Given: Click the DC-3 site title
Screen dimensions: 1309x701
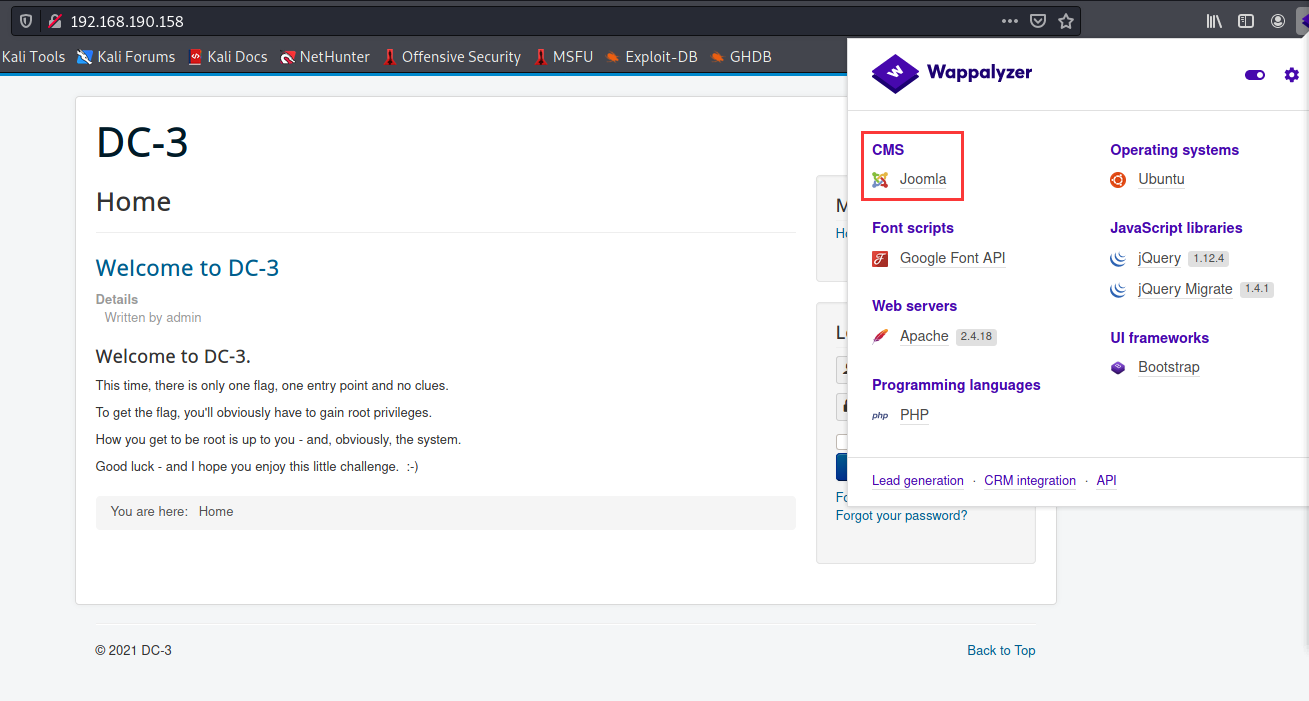Looking at the screenshot, I should tap(142, 142).
